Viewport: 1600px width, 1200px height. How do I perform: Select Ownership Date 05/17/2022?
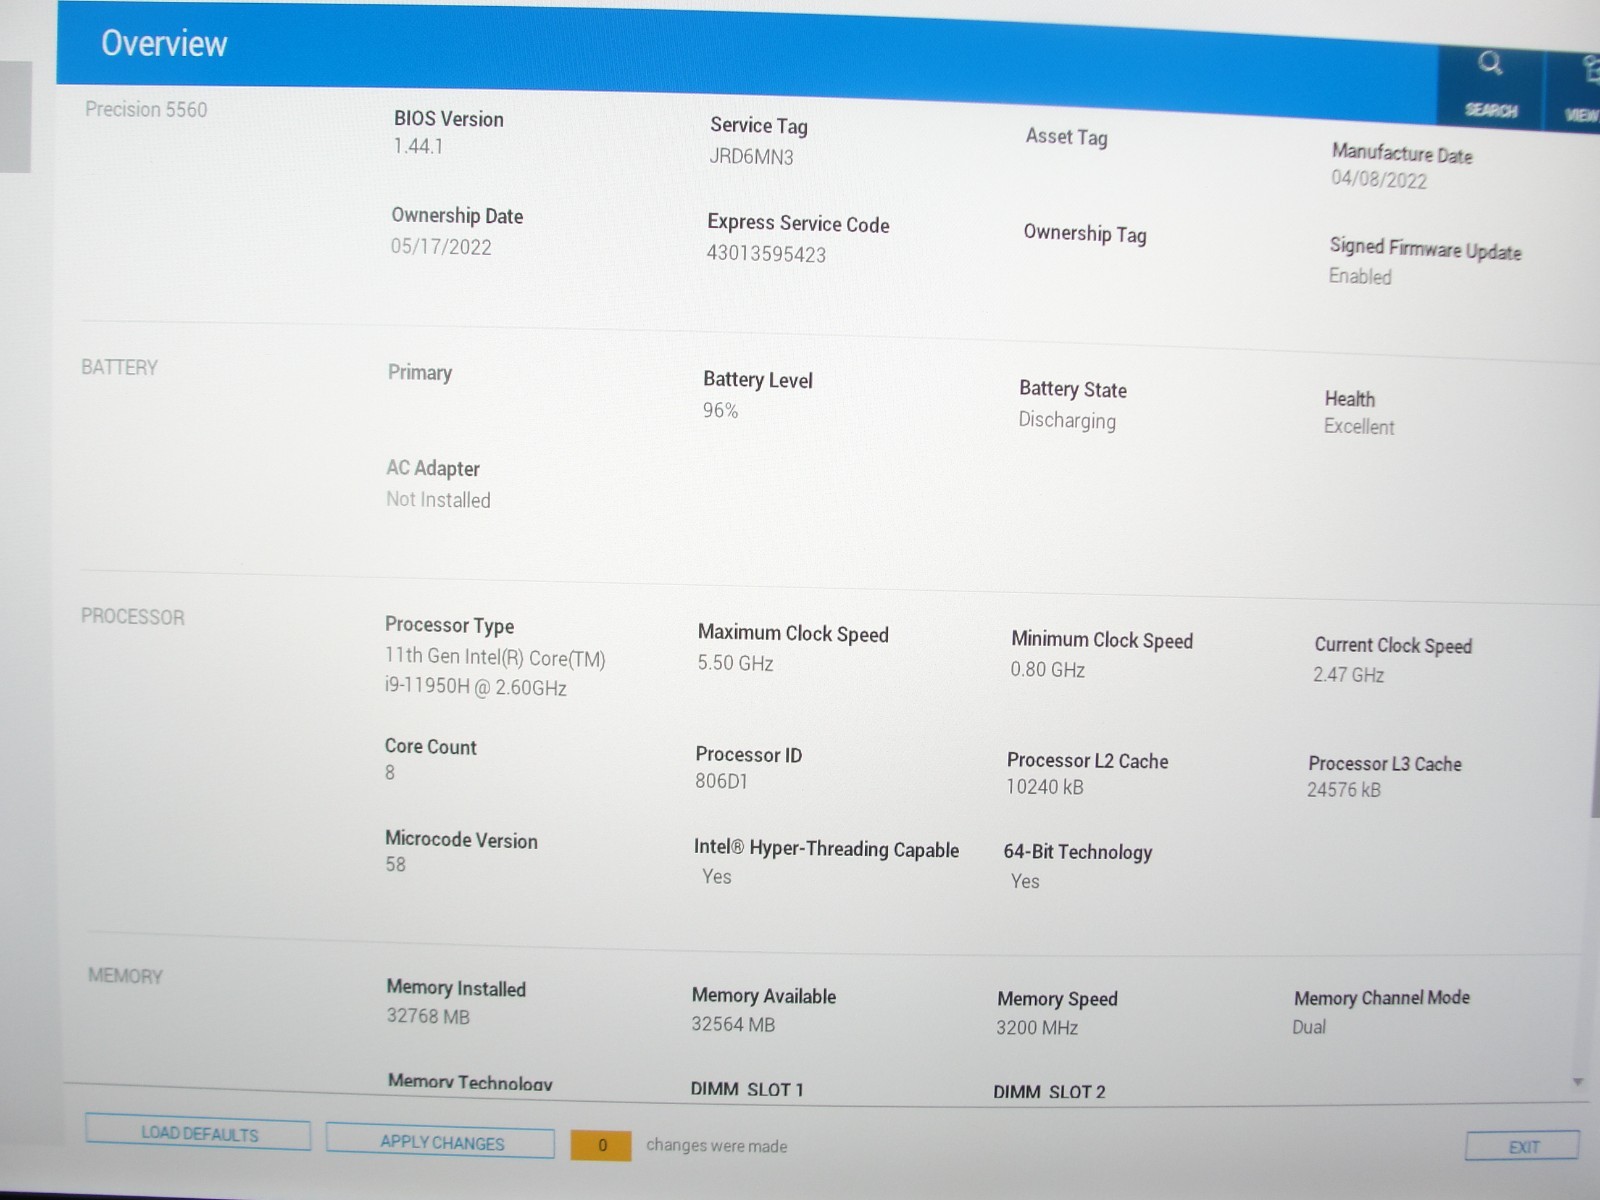click(441, 246)
